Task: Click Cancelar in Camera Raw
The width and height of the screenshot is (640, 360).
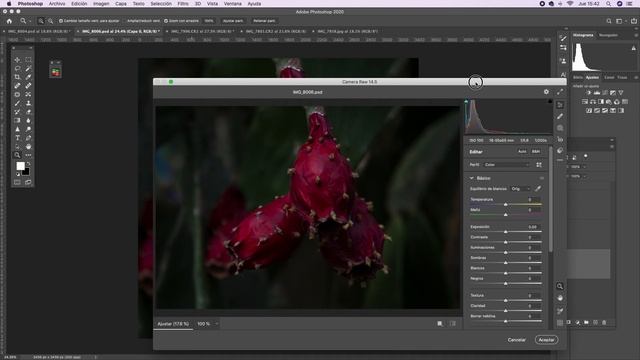Action: 516,340
